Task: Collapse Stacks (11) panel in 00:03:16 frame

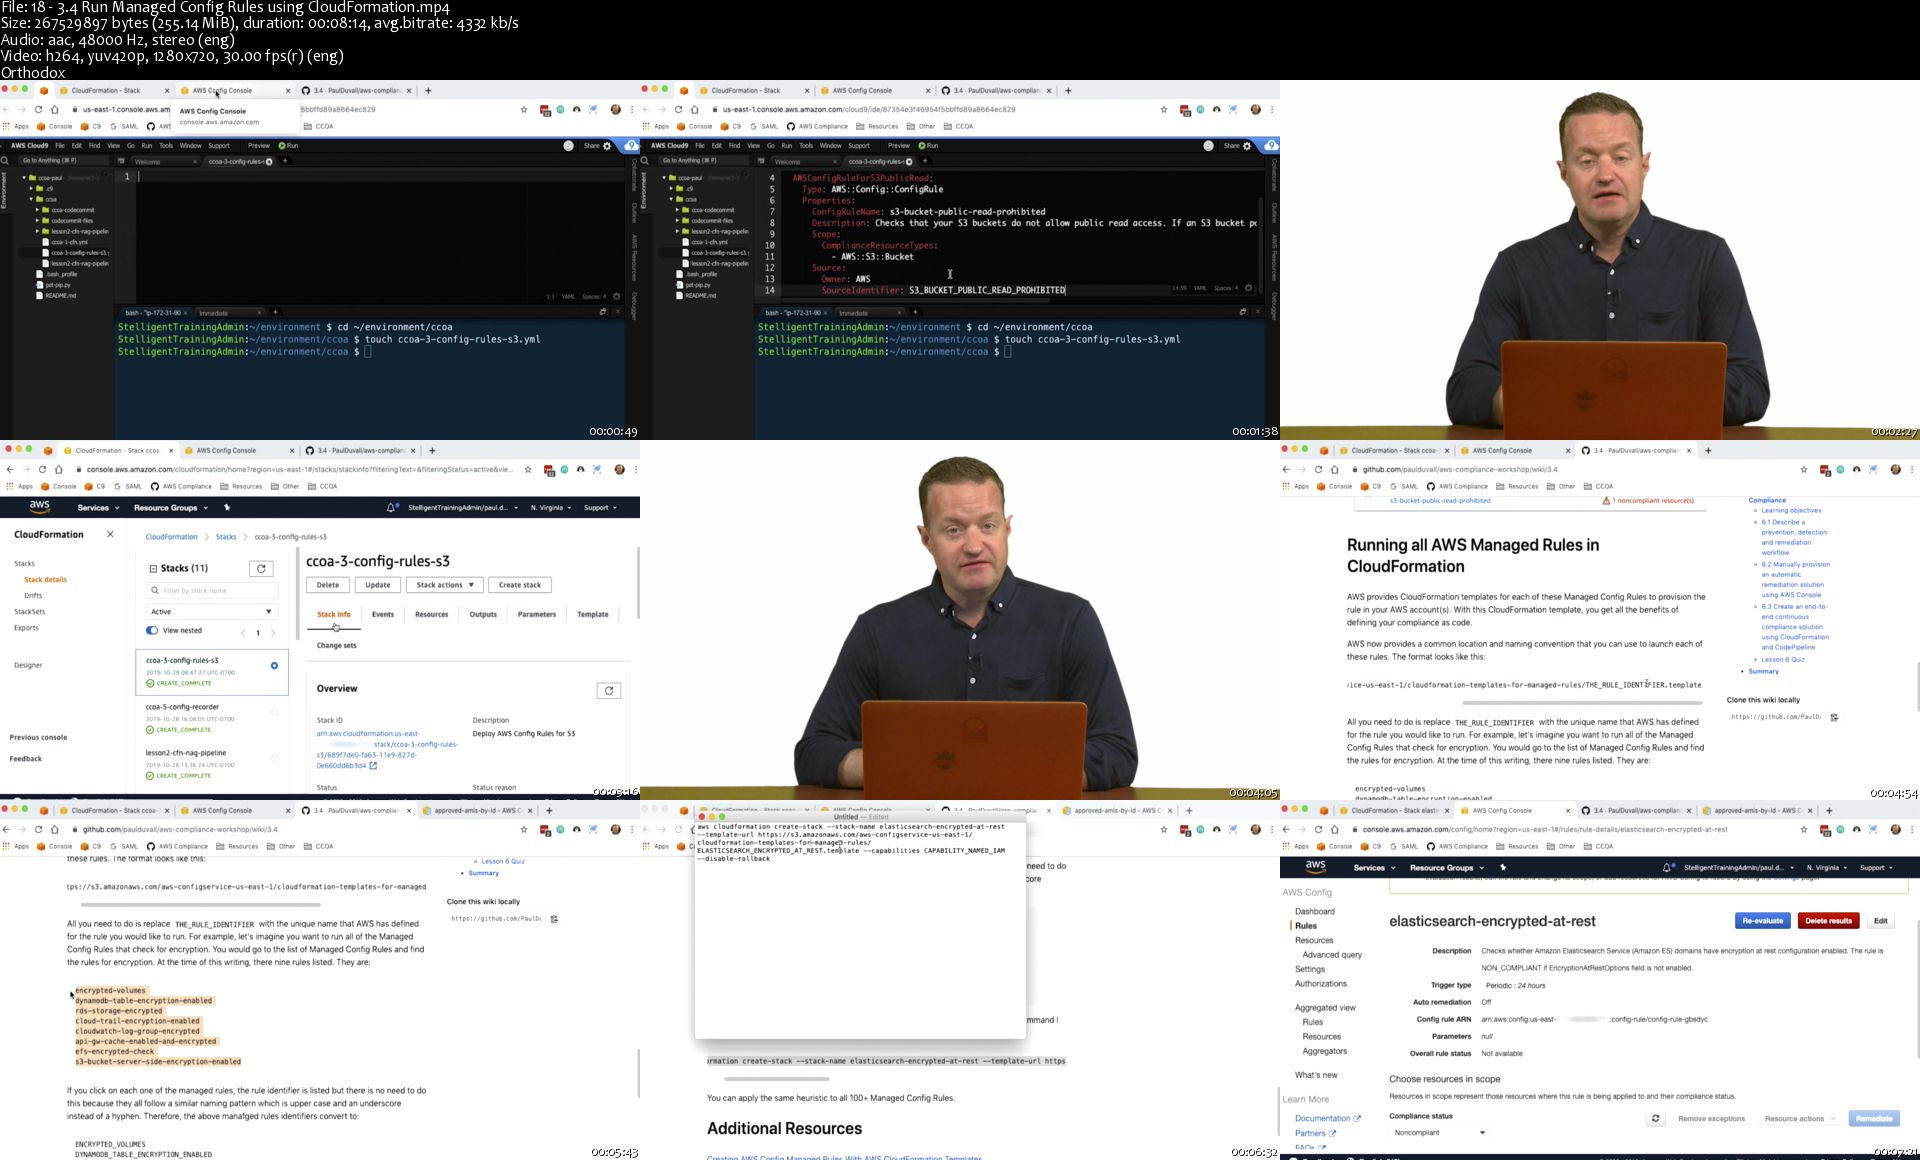Action: click(x=153, y=568)
